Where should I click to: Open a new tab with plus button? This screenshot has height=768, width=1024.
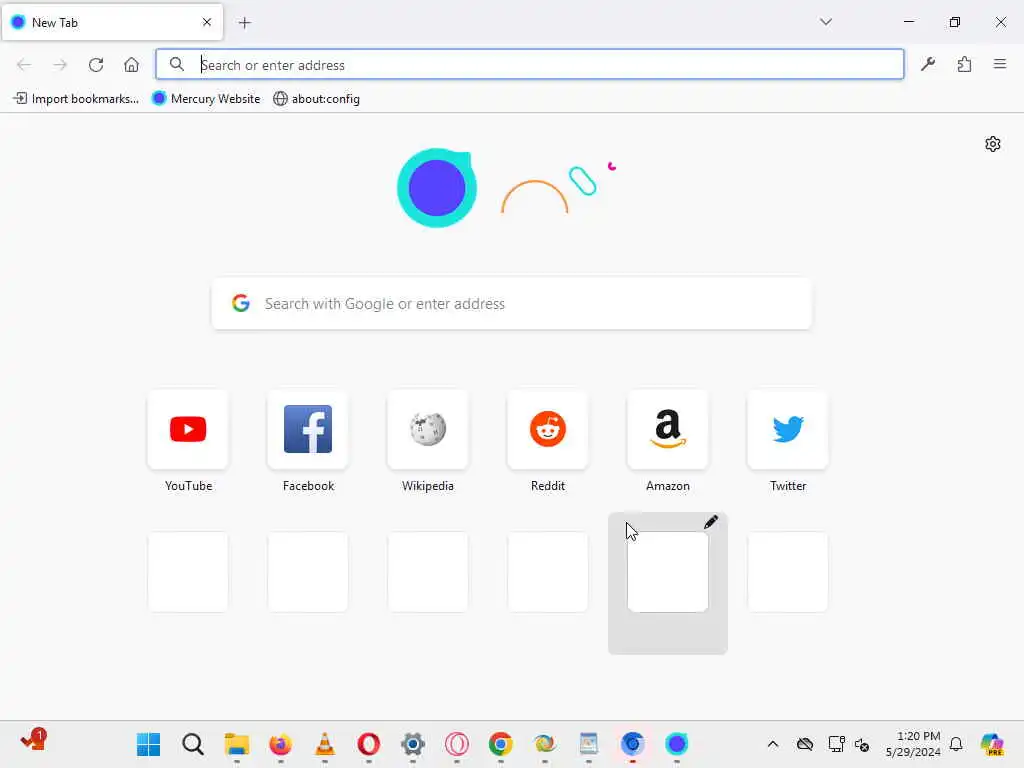[x=244, y=23]
